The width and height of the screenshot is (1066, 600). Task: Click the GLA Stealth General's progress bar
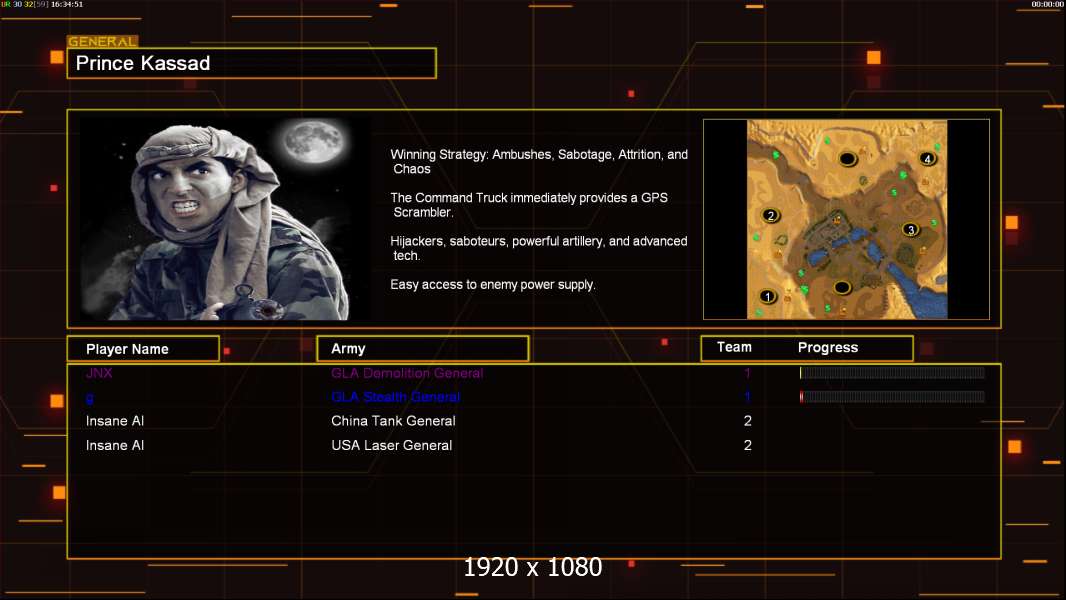(892, 397)
